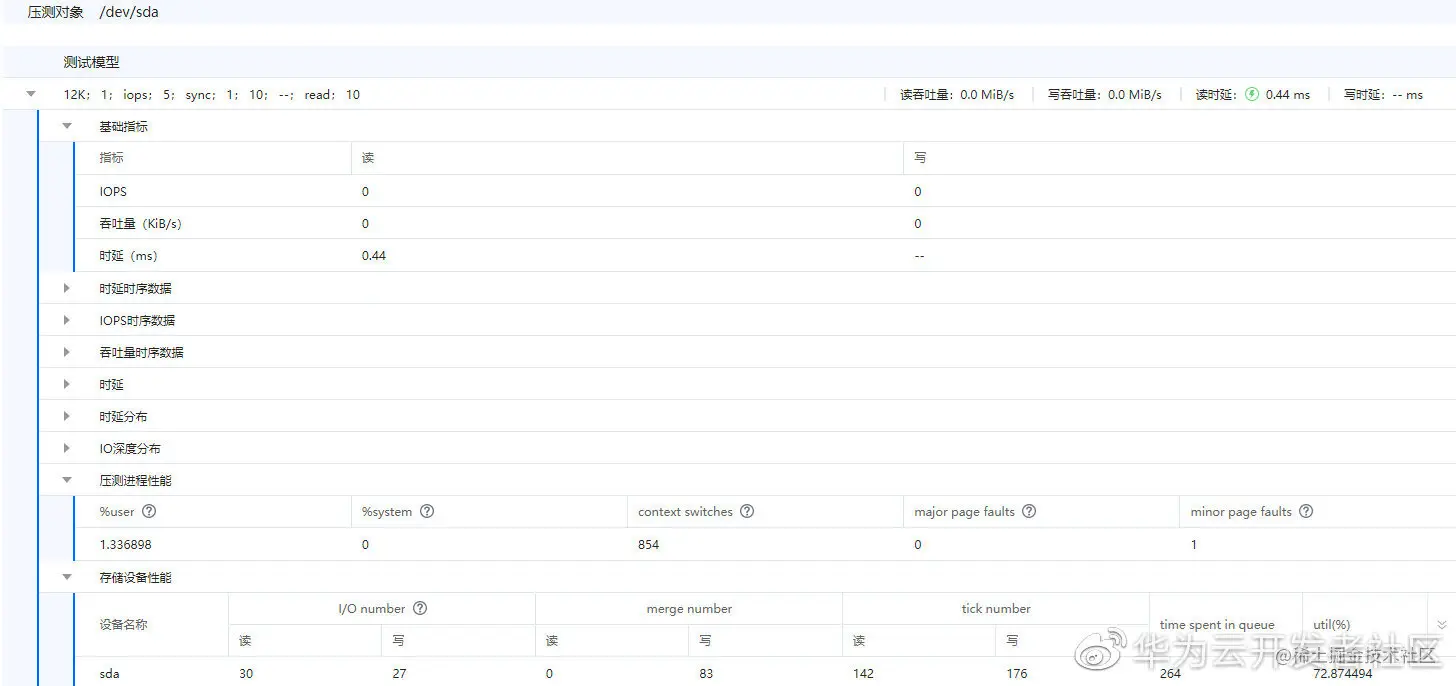The image size is (1456, 686).
Task: Collapse the 12K test model row
Action: click(29, 94)
